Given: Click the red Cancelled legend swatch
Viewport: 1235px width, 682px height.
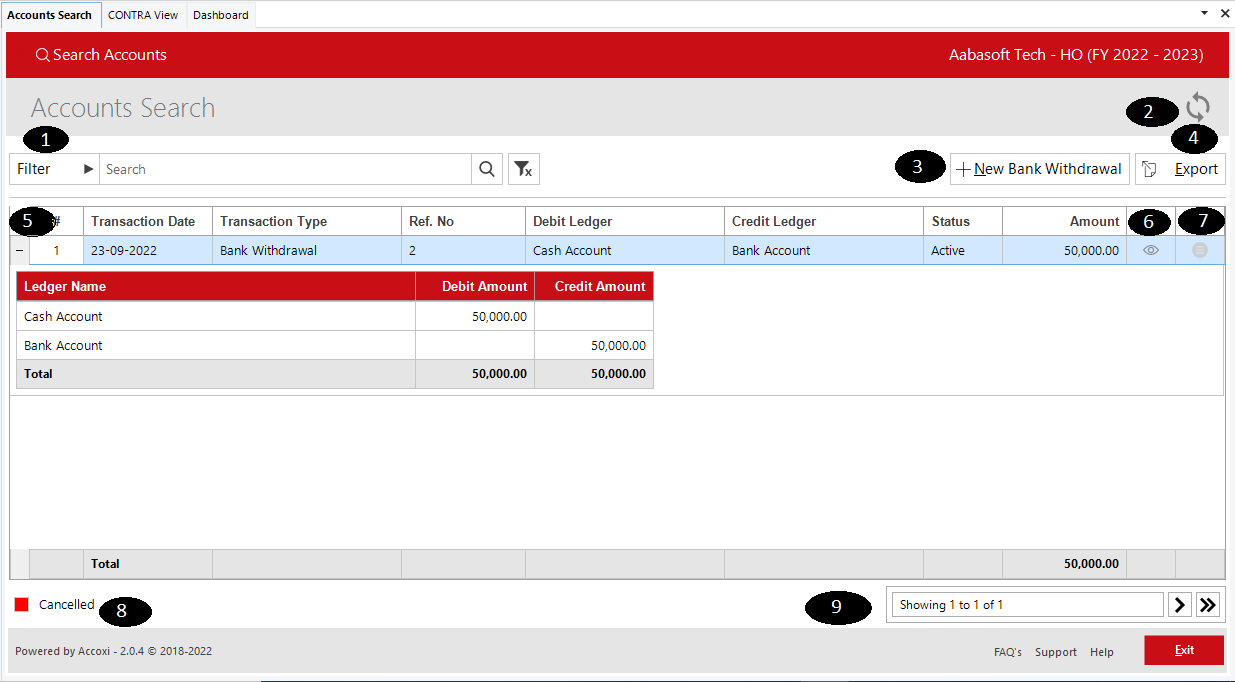Looking at the screenshot, I should pyautogui.click(x=21, y=605).
